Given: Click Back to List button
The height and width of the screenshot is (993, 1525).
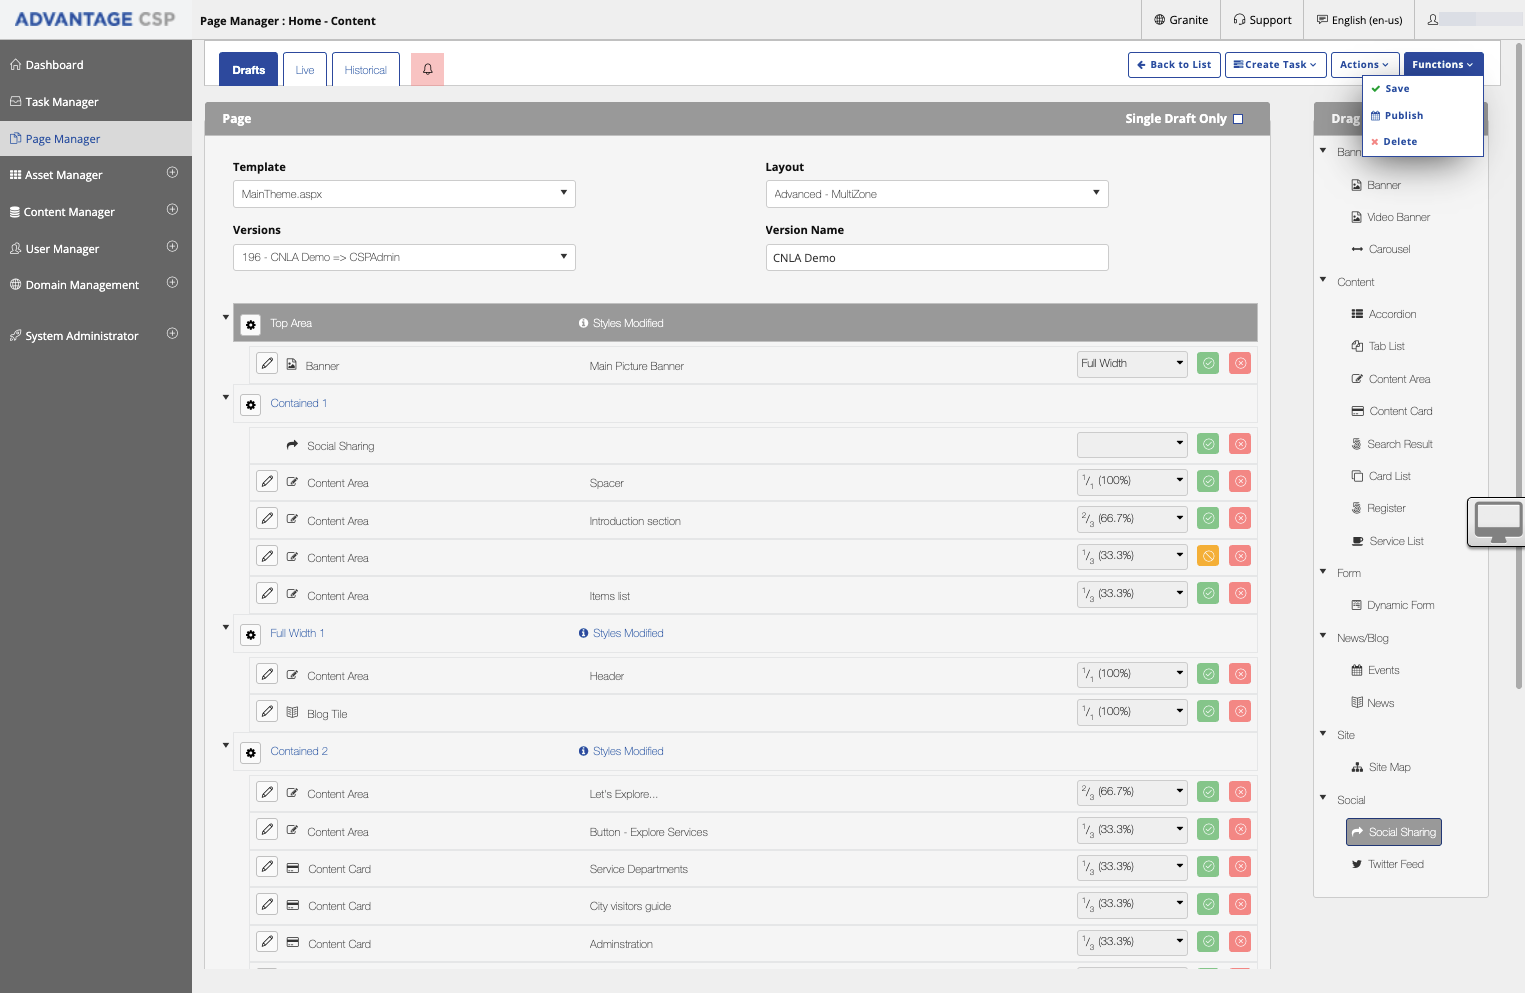Looking at the screenshot, I should [x=1174, y=65].
